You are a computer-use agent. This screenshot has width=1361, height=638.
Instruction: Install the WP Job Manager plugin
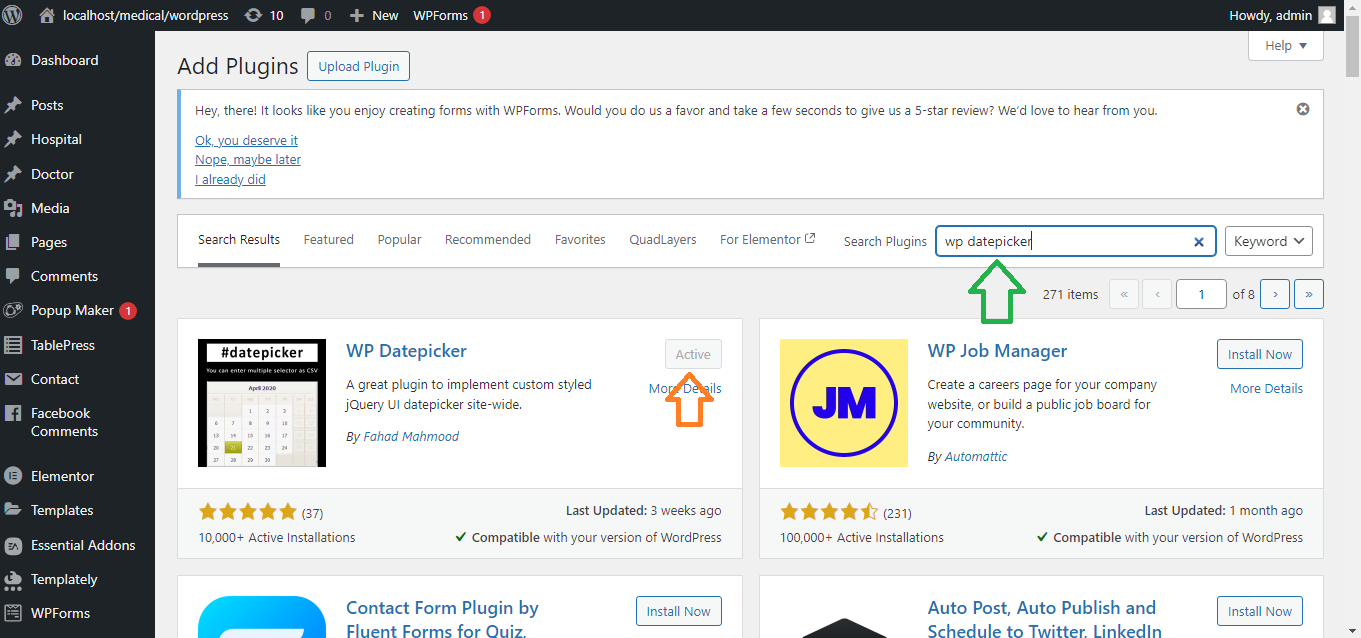tap(1259, 354)
